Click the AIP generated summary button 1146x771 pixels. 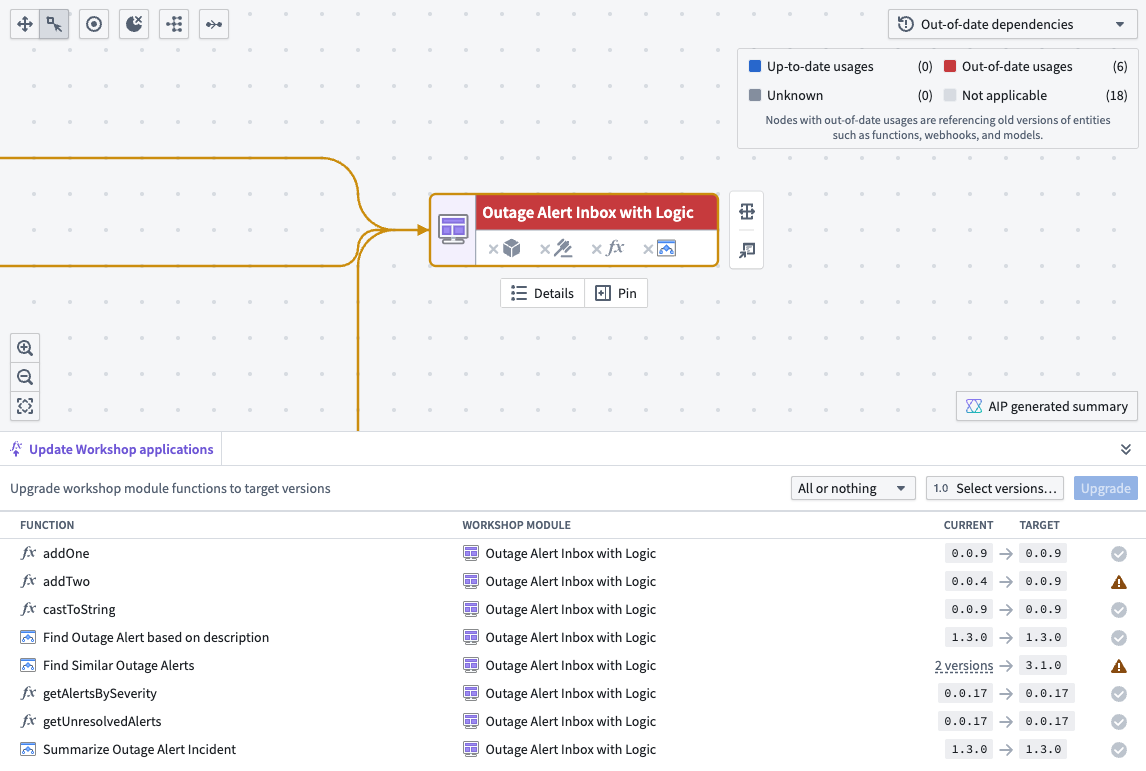(x=1046, y=406)
